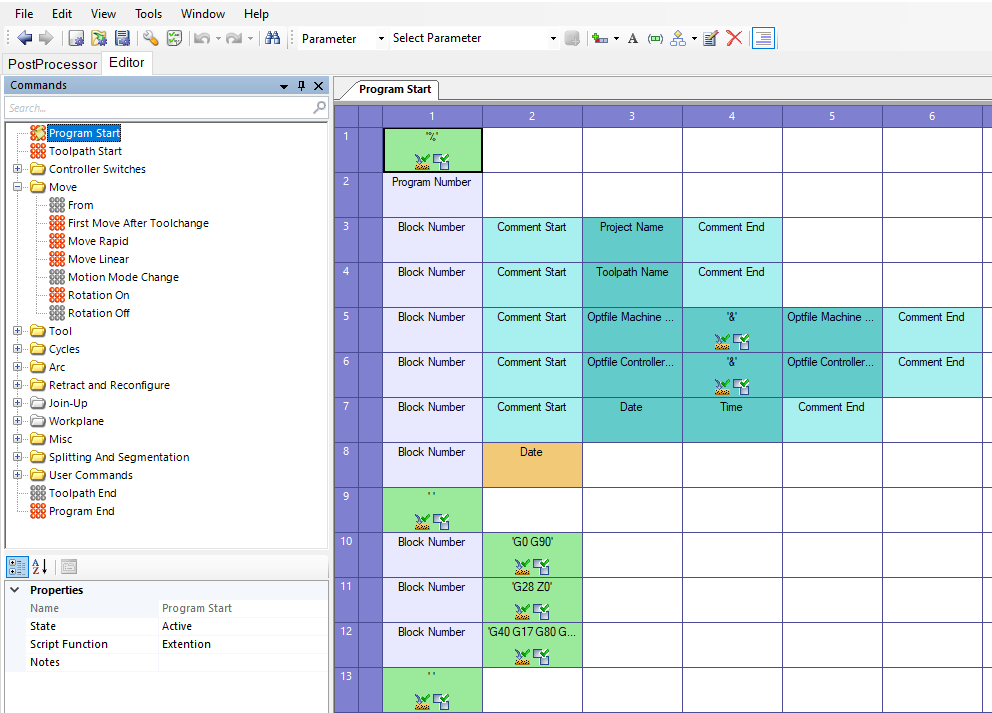Select Toolpath Start in the tree
Screen dimensions: 992x713
point(85,151)
